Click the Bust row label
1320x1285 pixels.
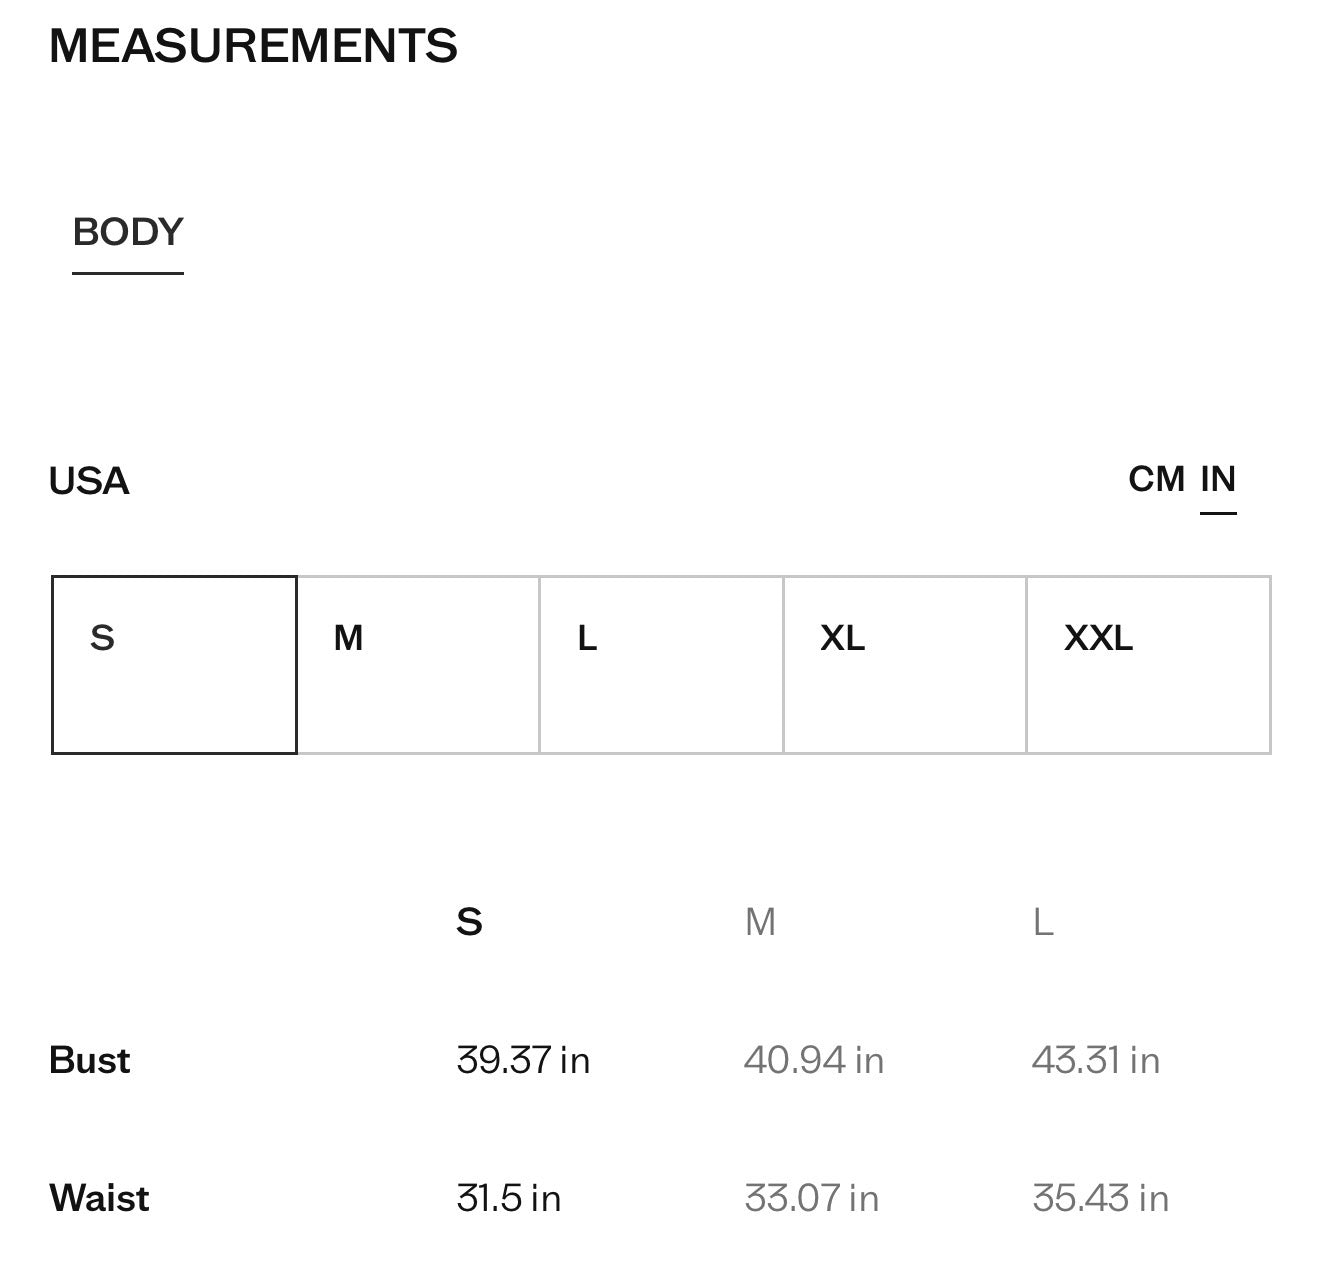tap(89, 1060)
